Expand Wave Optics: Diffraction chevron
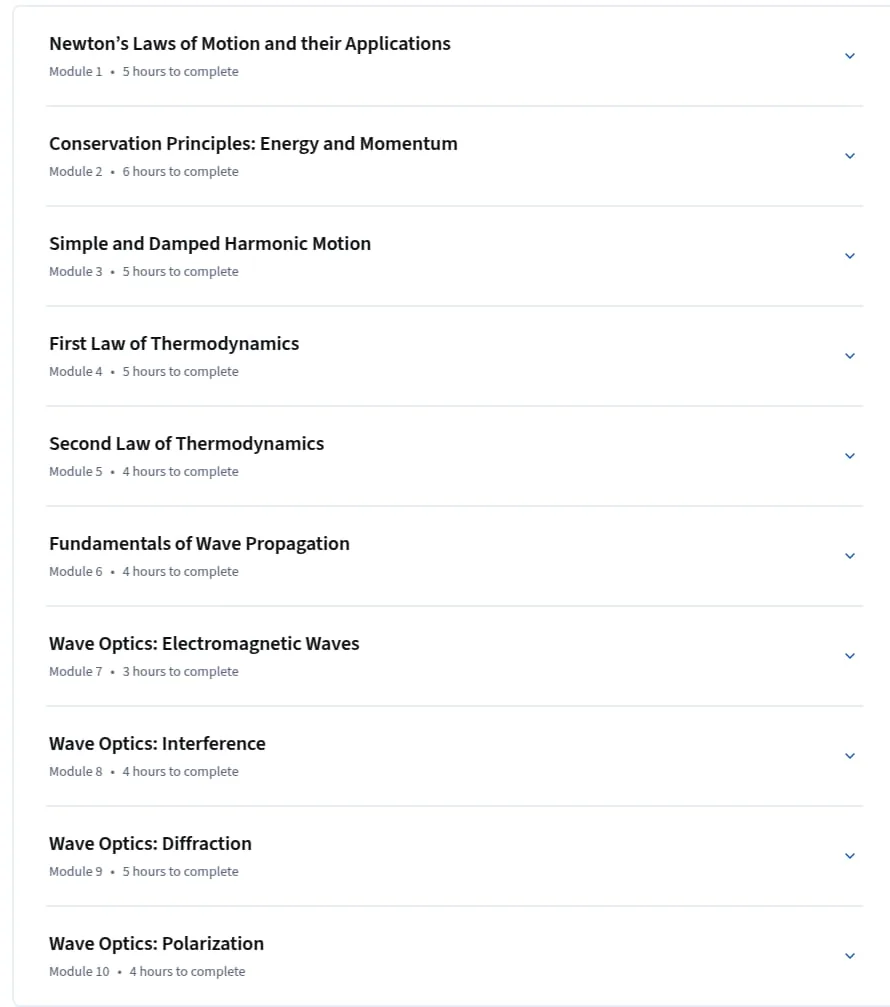This screenshot has height=1007, width=890. click(850, 856)
